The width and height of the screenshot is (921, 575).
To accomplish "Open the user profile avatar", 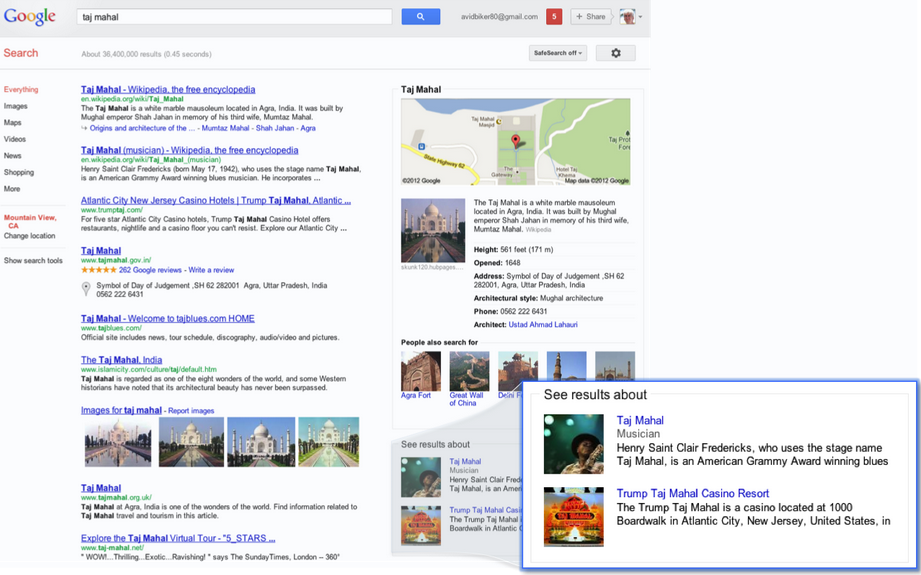I will pyautogui.click(x=628, y=17).
